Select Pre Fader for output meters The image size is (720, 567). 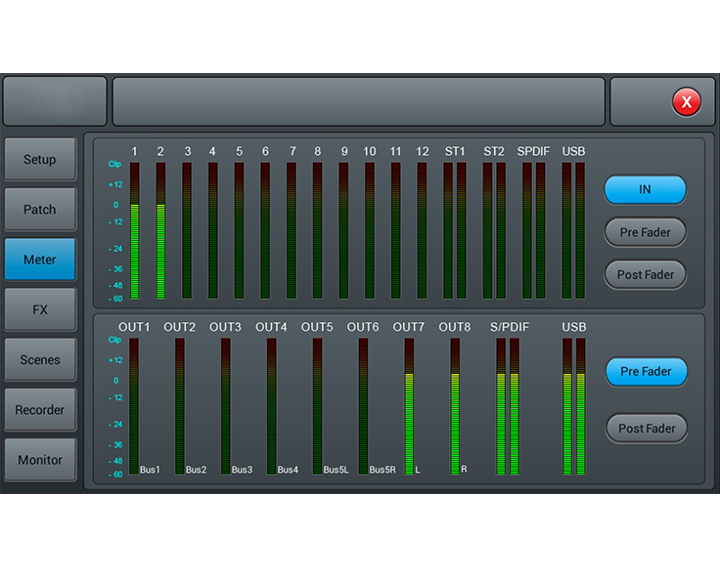click(x=646, y=372)
